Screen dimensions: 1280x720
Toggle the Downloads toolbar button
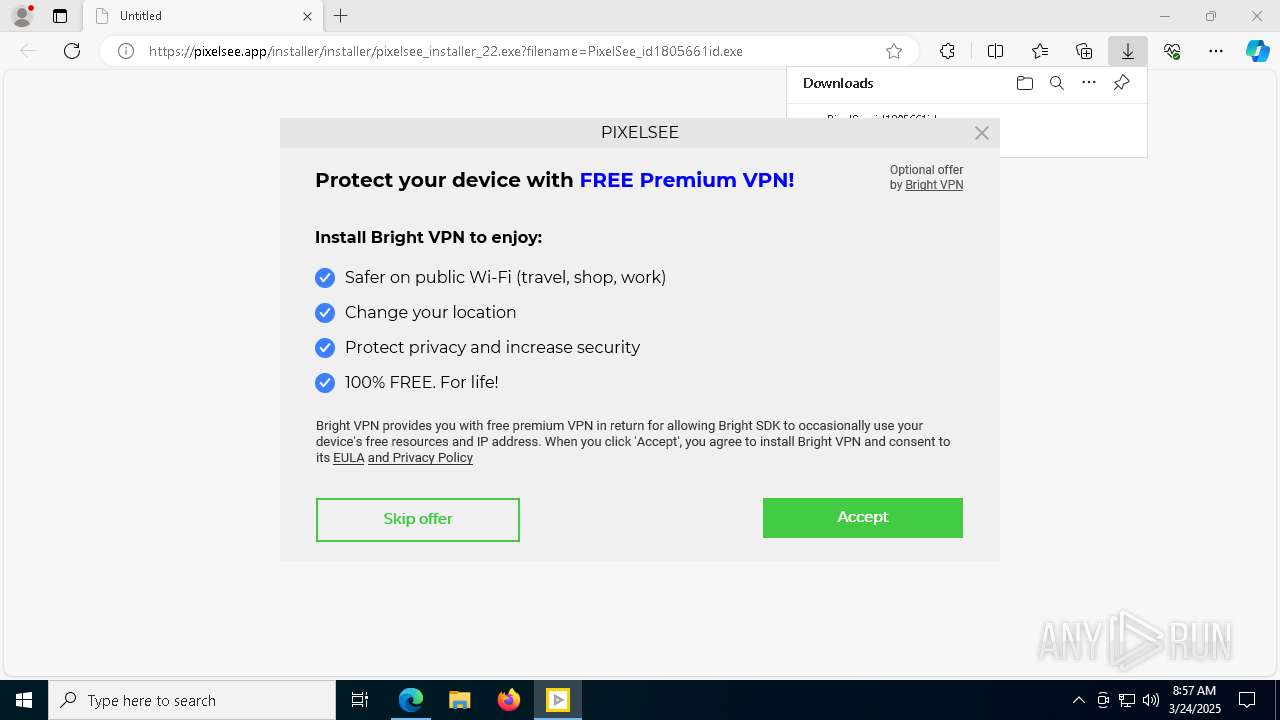(x=1127, y=51)
